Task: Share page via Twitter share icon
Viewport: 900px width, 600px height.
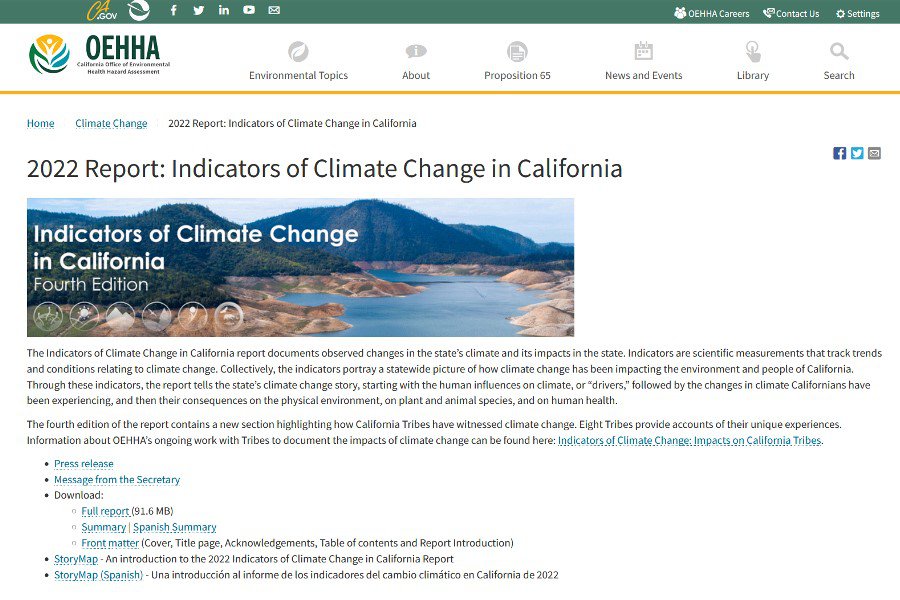Action: pyautogui.click(x=857, y=153)
